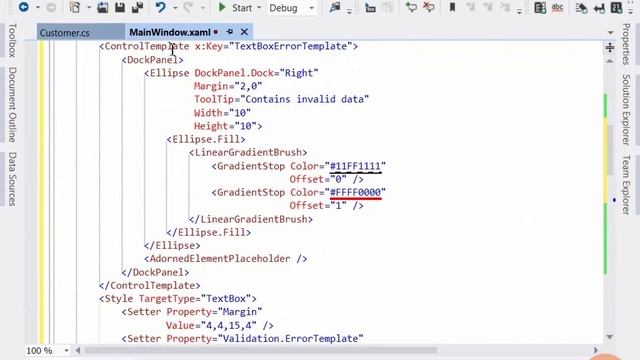Open the Properties side panel
This screenshot has width=640, height=360.
coord(626,44)
